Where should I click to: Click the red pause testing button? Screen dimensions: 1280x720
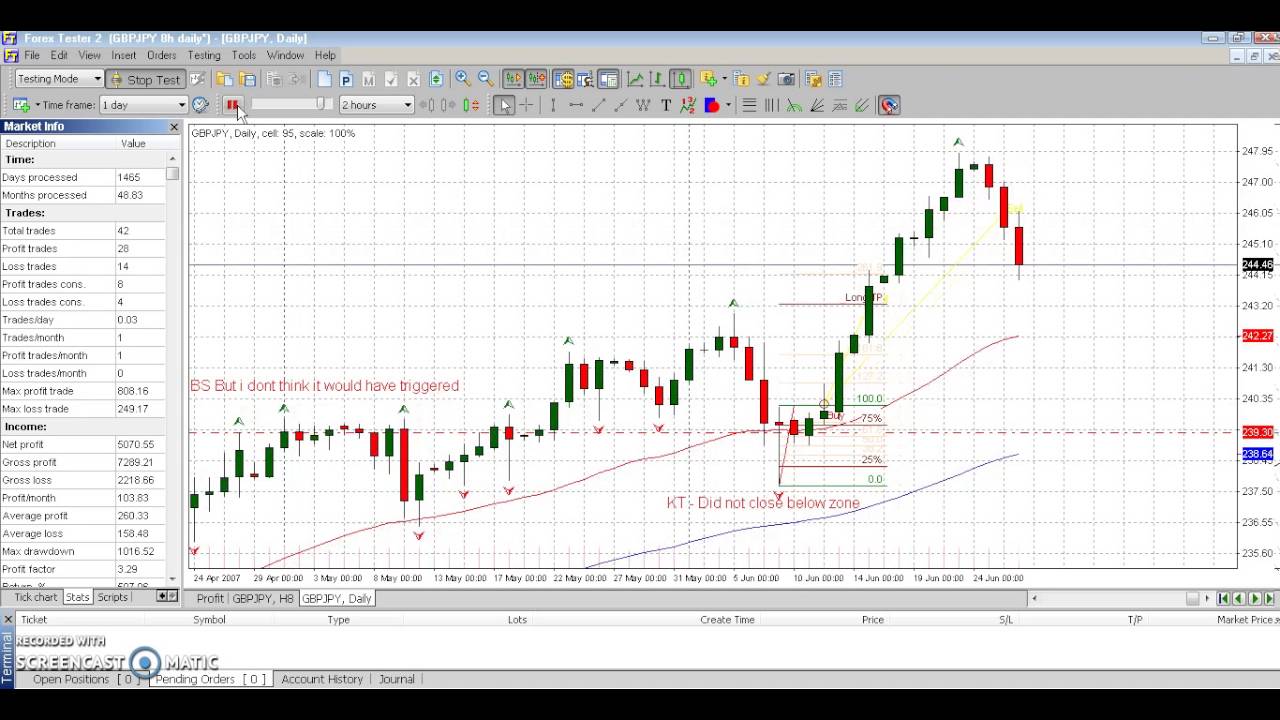232,105
